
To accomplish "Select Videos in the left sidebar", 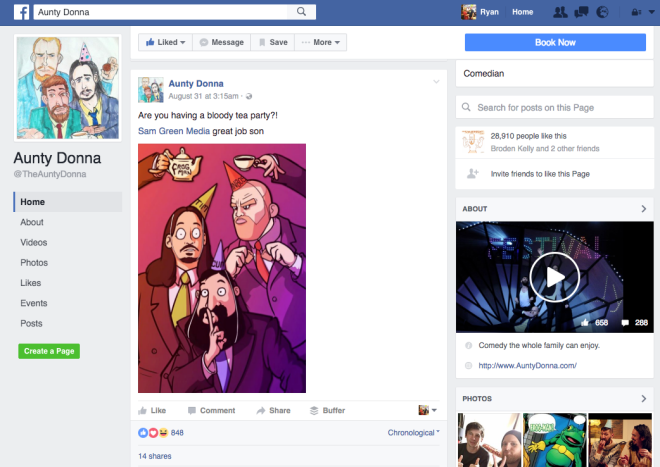I will [34, 242].
